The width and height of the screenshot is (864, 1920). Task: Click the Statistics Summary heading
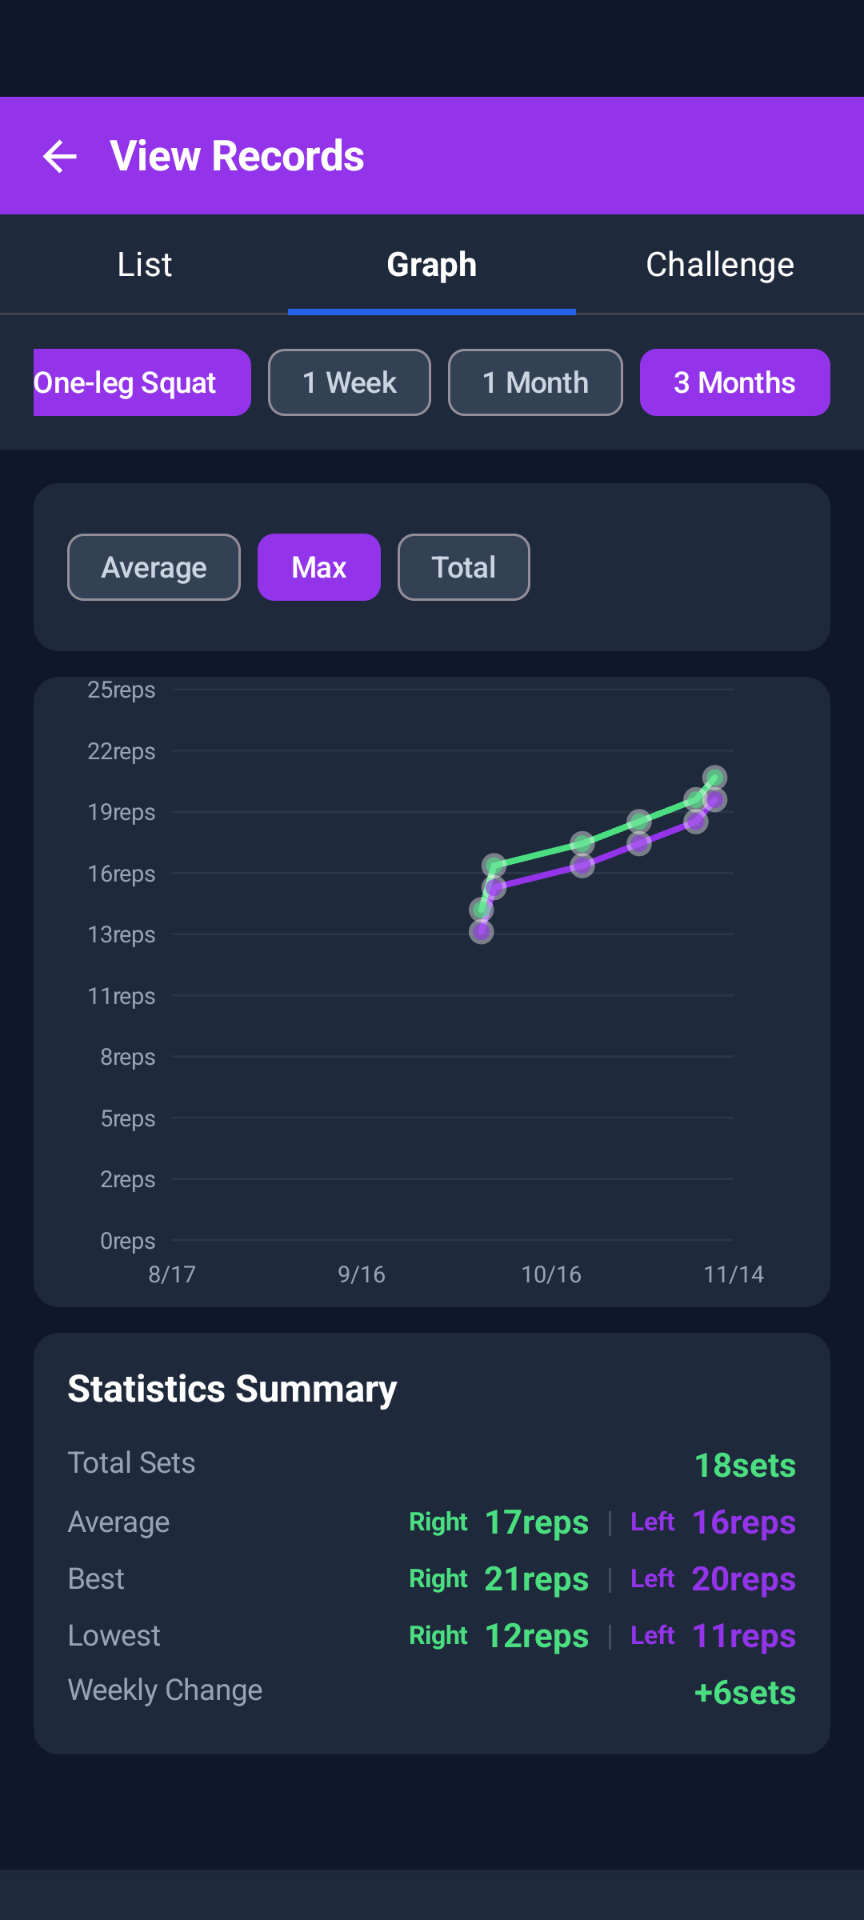click(232, 1389)
